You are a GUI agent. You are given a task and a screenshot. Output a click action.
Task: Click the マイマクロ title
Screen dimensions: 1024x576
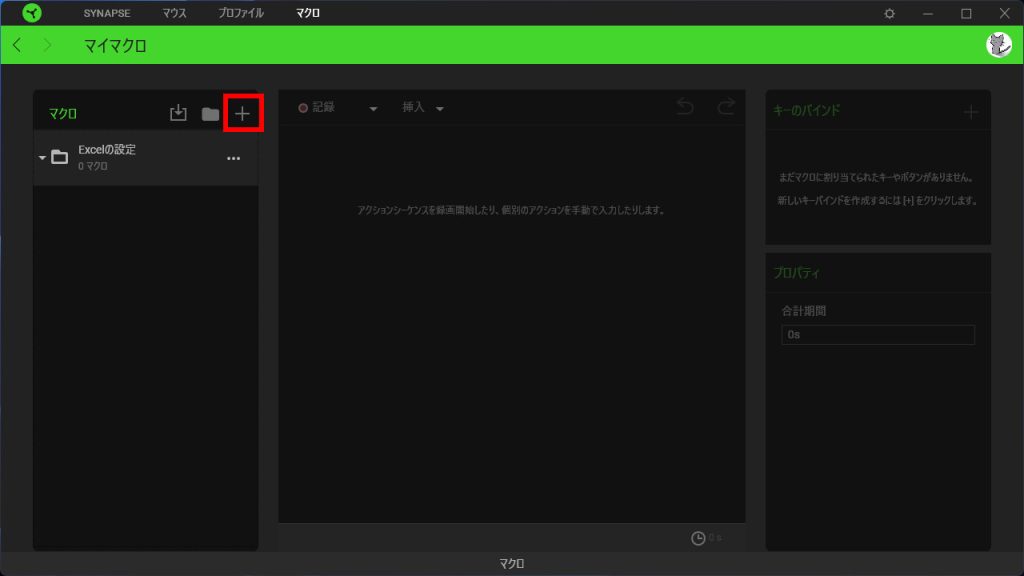point(115,46)
